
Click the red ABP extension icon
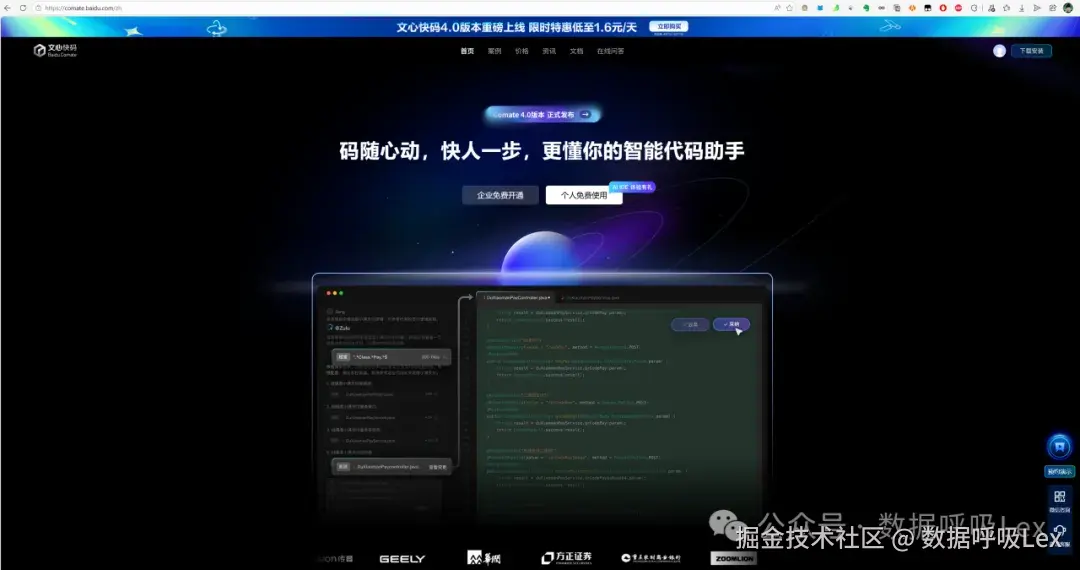(959, 8)
